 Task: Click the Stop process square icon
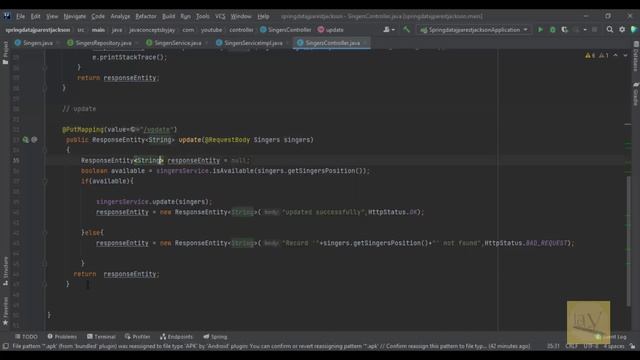pos(594,29)
